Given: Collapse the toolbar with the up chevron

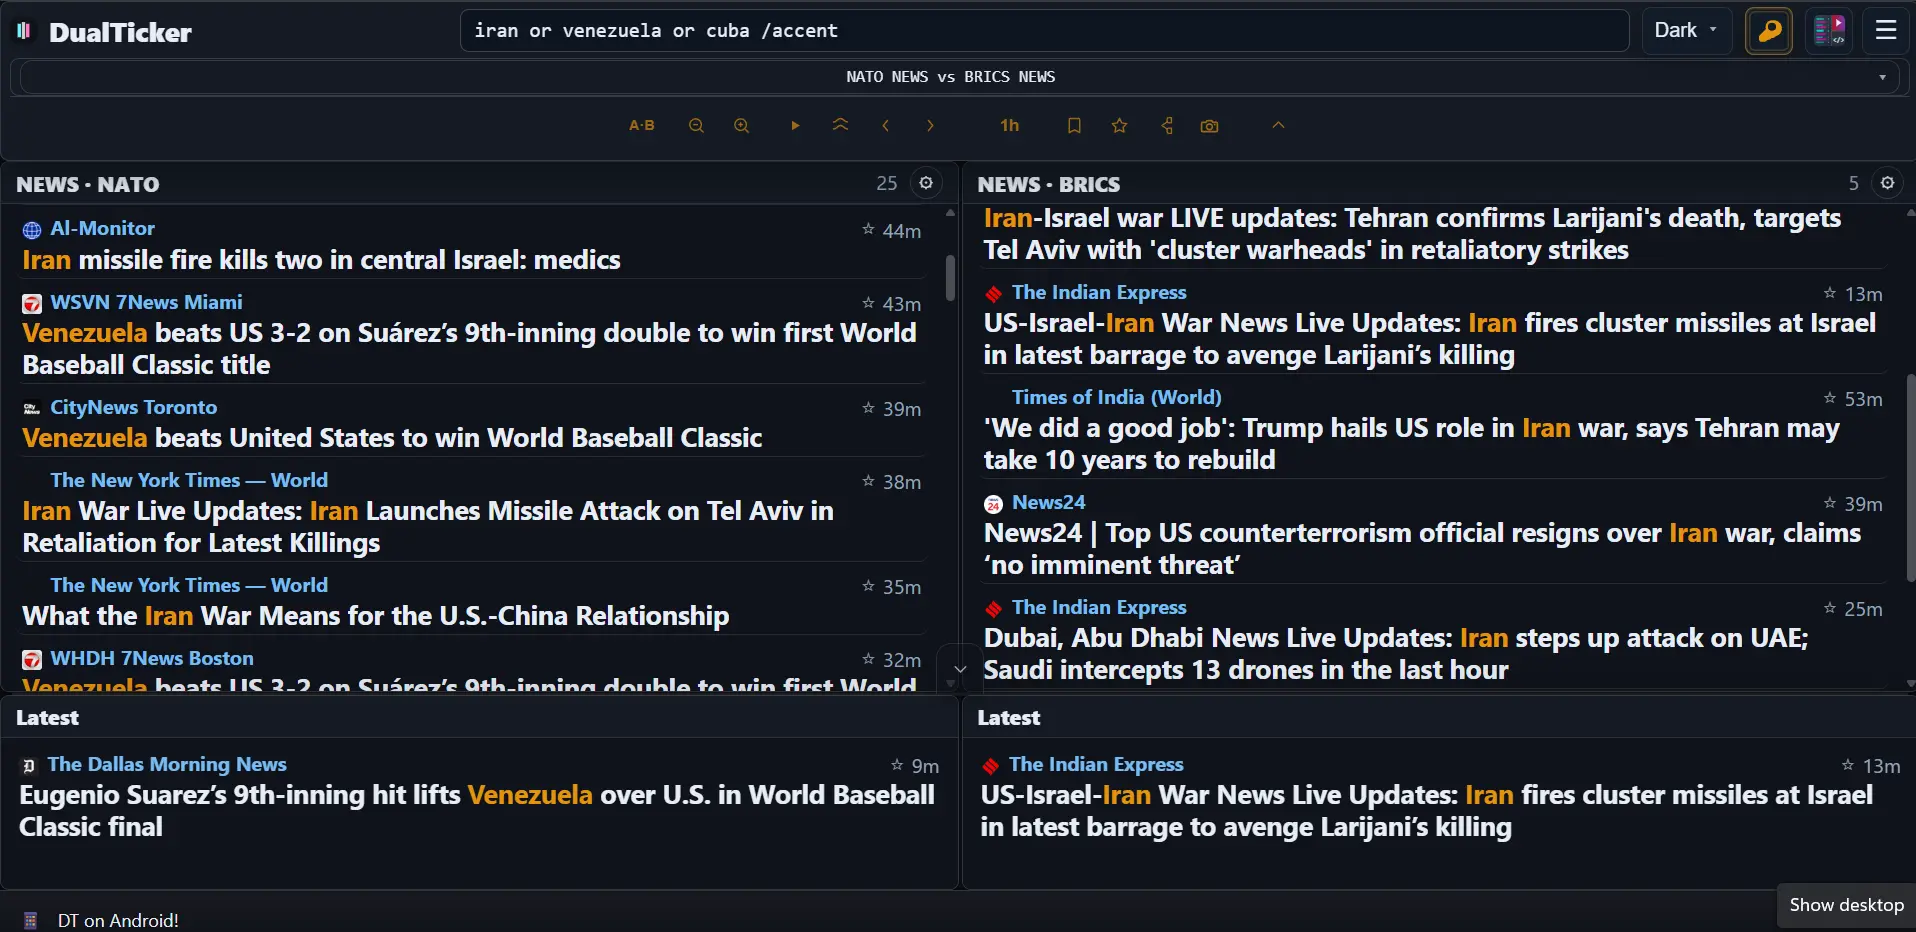Looking at the screenshot, I should tap(1278, 125).
